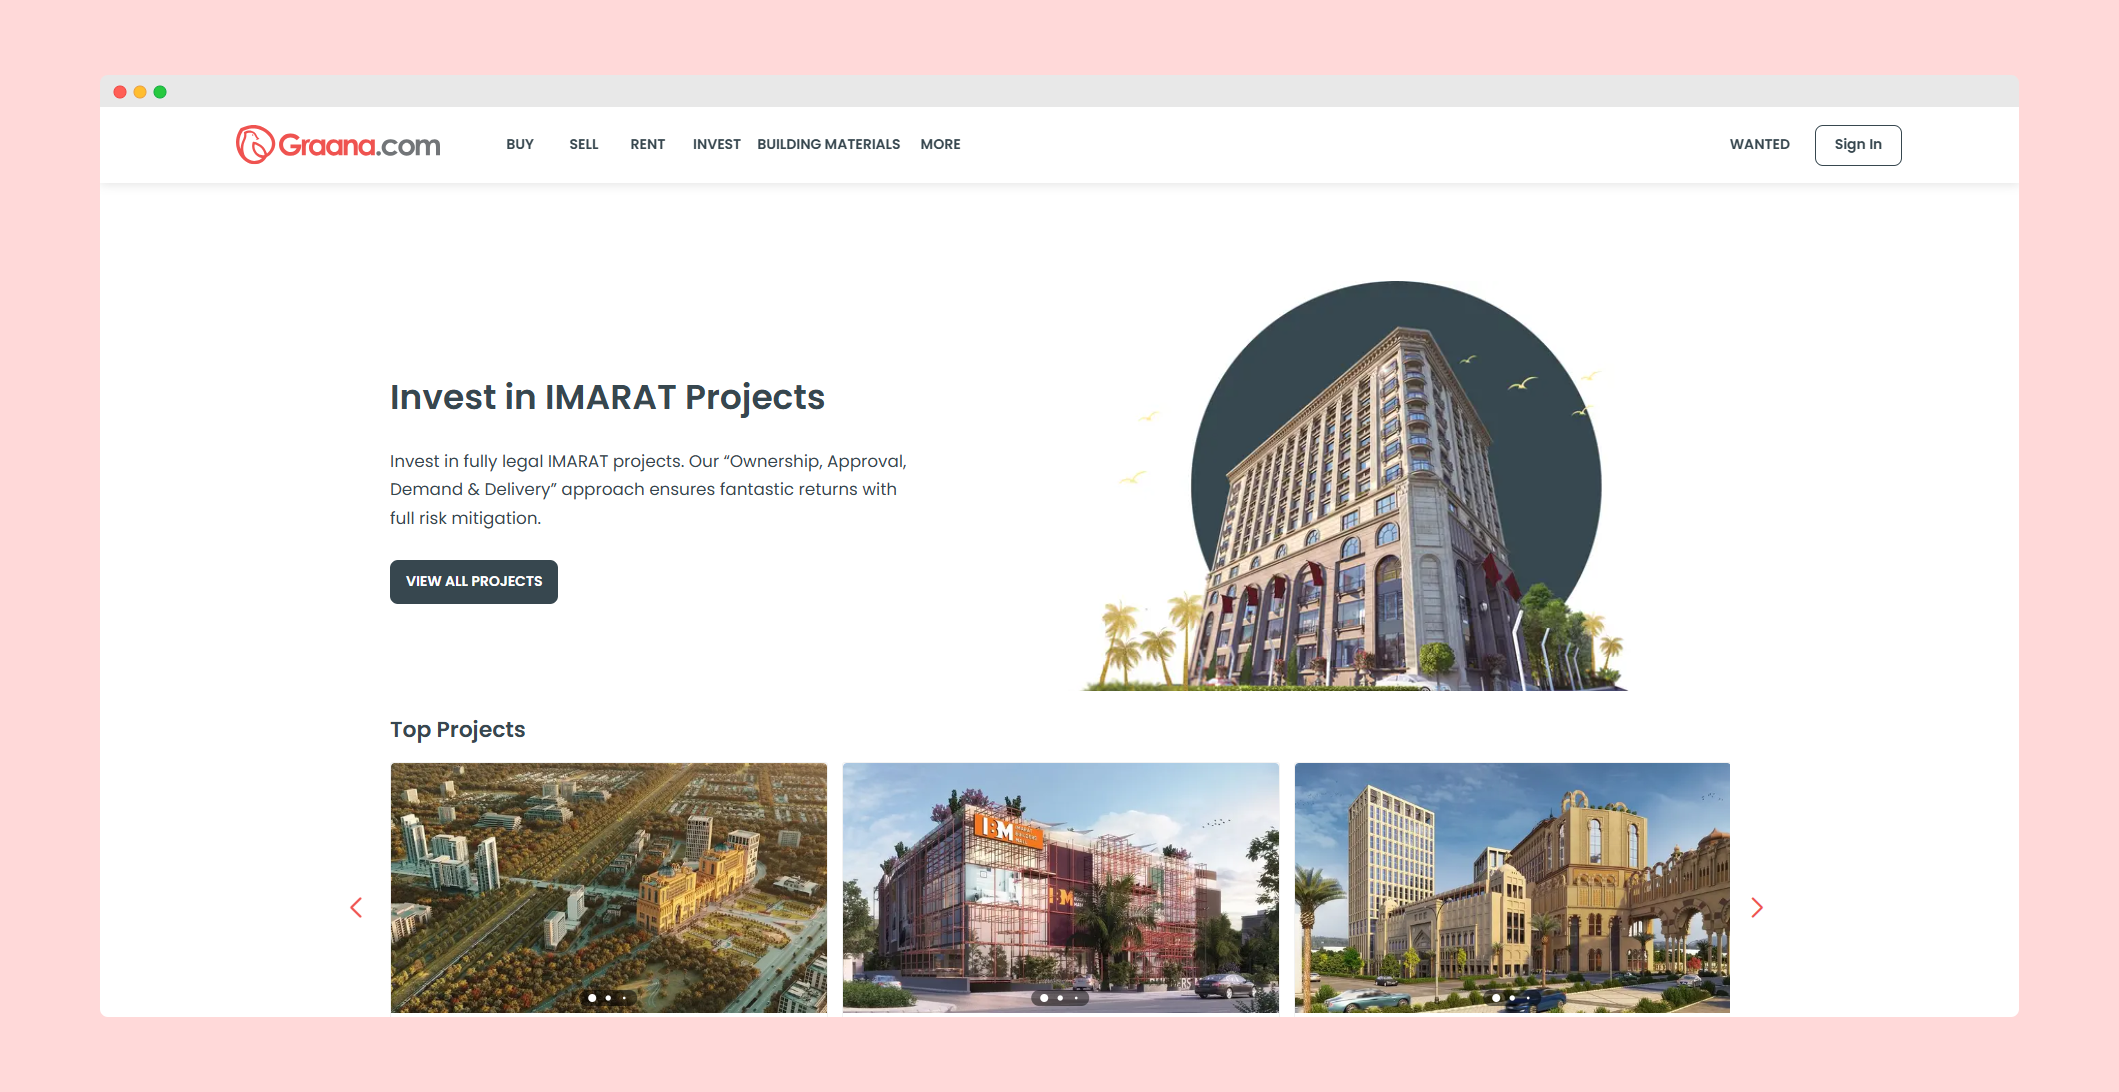Open the WANTED link
Image resolution: width=2119 pixels, height=1092 pixels.
tap(1760, 145)
